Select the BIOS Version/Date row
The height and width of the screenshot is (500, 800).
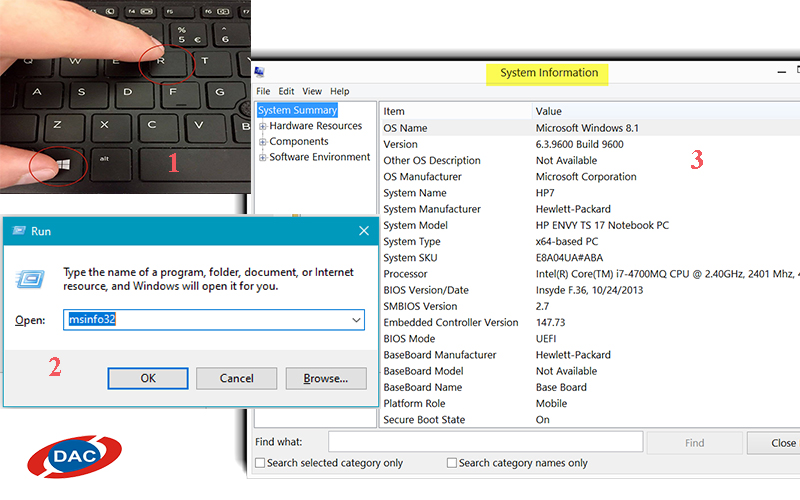click(x=590, y=290)
